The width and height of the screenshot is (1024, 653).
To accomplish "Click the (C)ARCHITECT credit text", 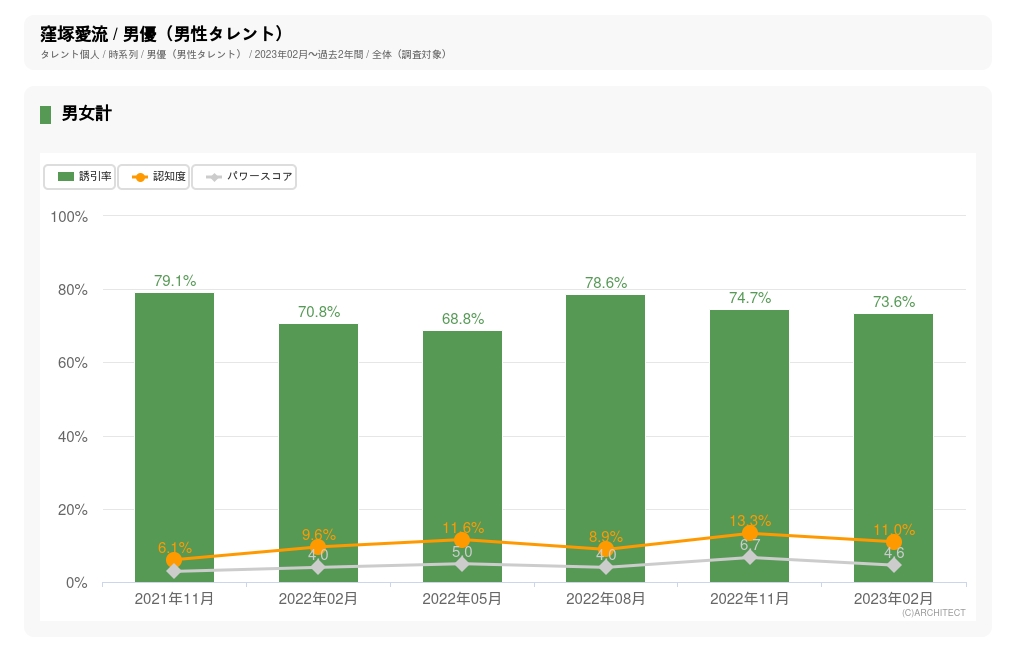I will click(x=933, y=613).
